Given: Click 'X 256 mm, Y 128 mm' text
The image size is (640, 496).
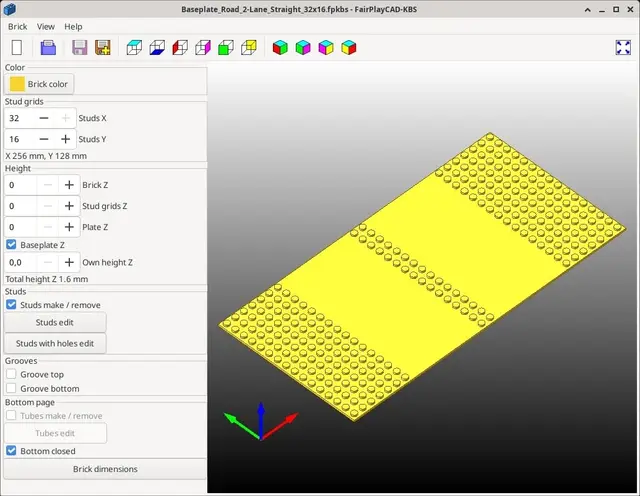Looking at the screenshot, I should pos(46,156).
